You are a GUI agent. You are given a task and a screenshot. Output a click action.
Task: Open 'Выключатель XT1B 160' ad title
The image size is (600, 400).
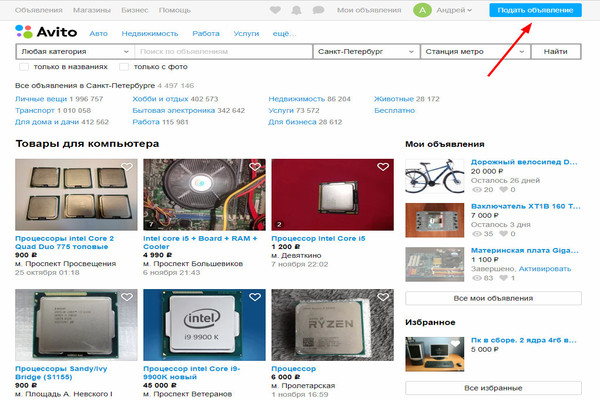tap(525, 206)
